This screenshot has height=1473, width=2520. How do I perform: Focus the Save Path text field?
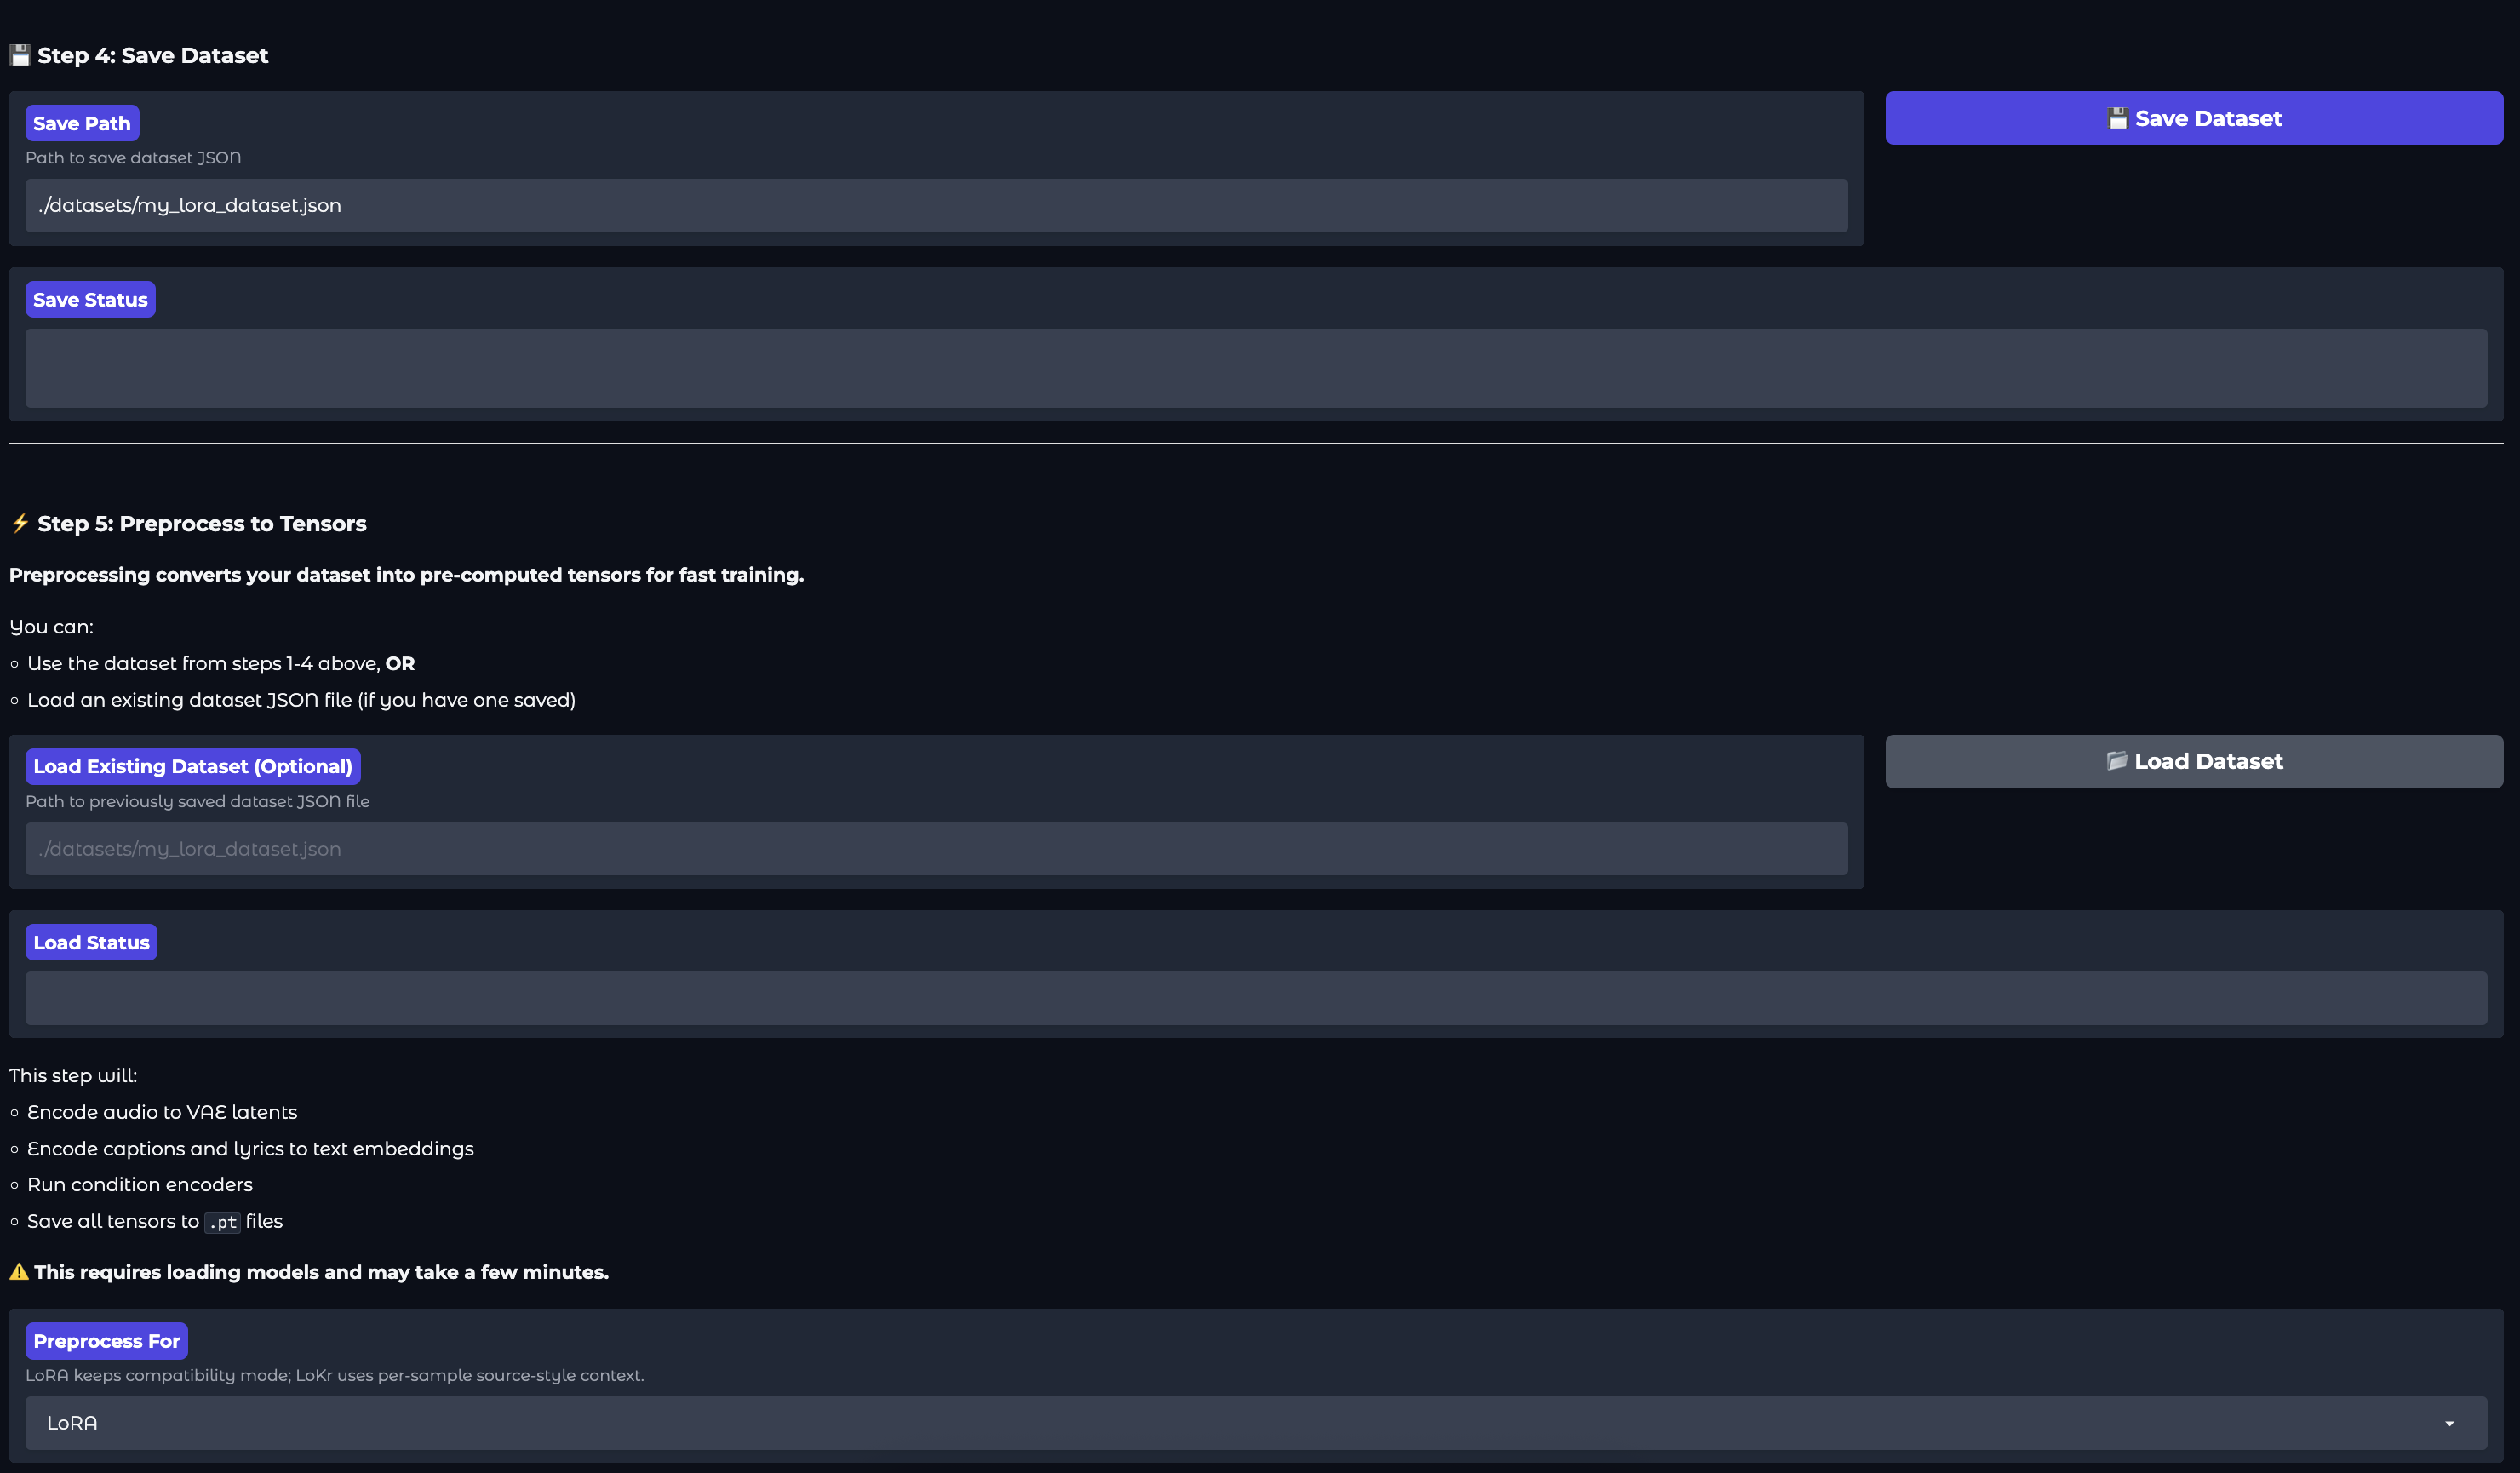pos(935,205)
